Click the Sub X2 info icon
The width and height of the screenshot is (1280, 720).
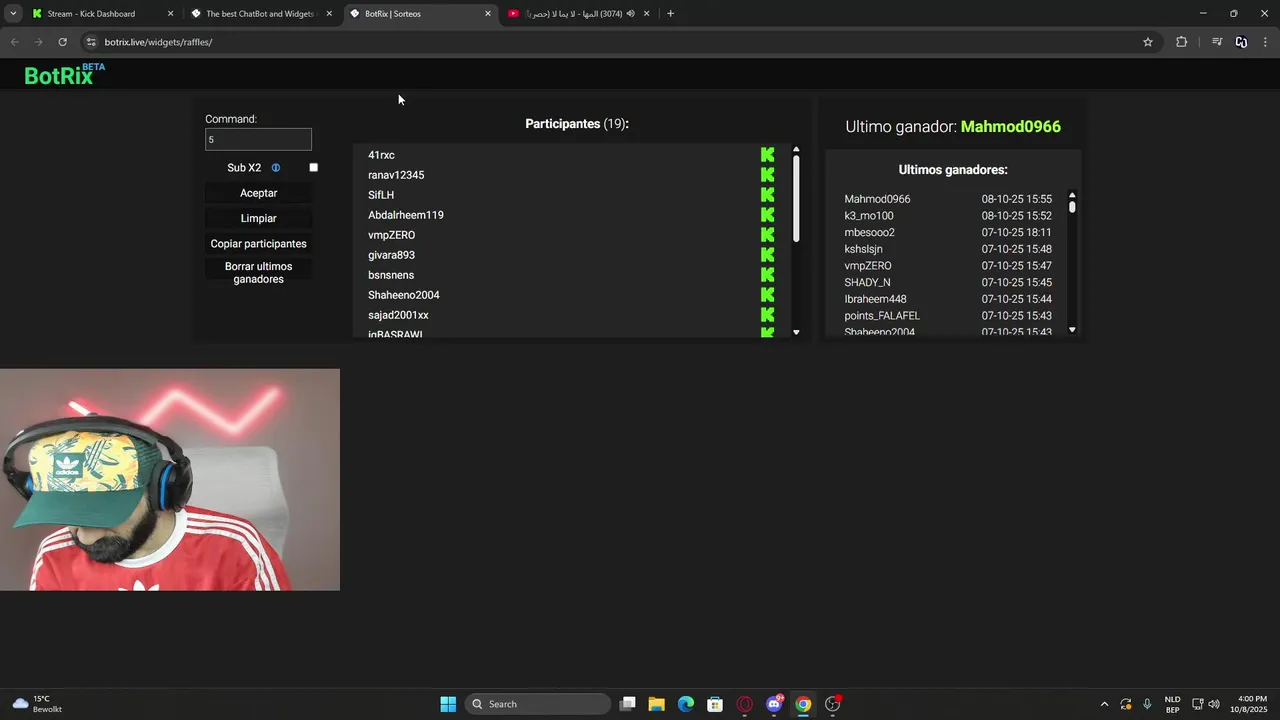(x=276, y=168)
